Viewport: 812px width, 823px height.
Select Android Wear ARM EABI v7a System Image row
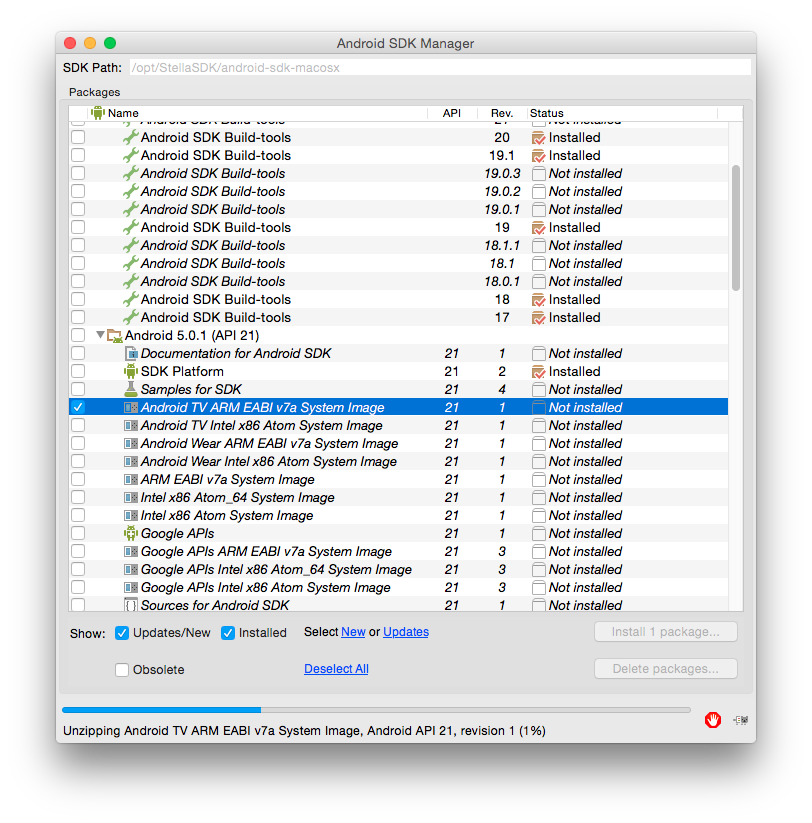click(398, 444)
